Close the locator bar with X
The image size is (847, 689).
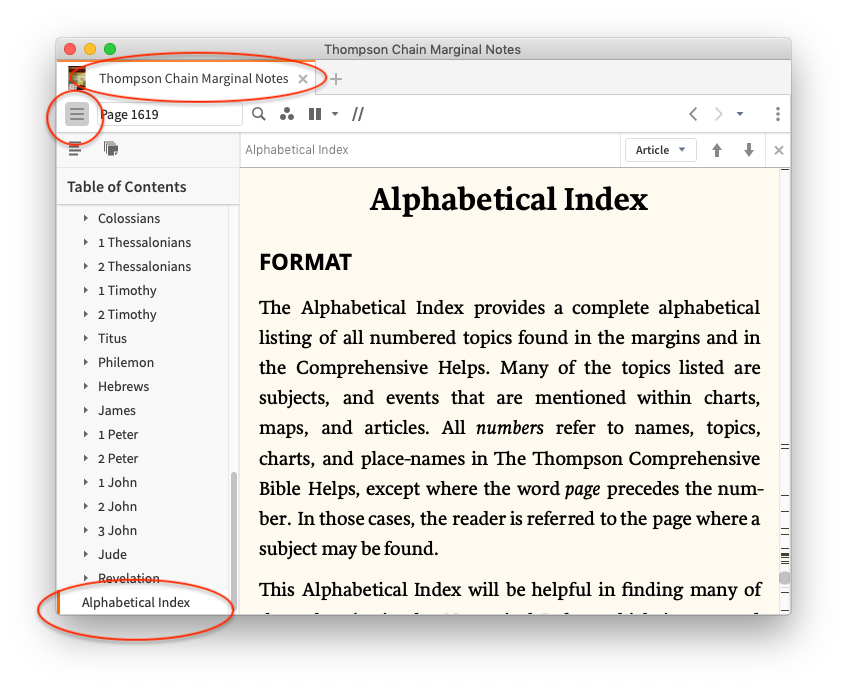(x=778, y=150)
